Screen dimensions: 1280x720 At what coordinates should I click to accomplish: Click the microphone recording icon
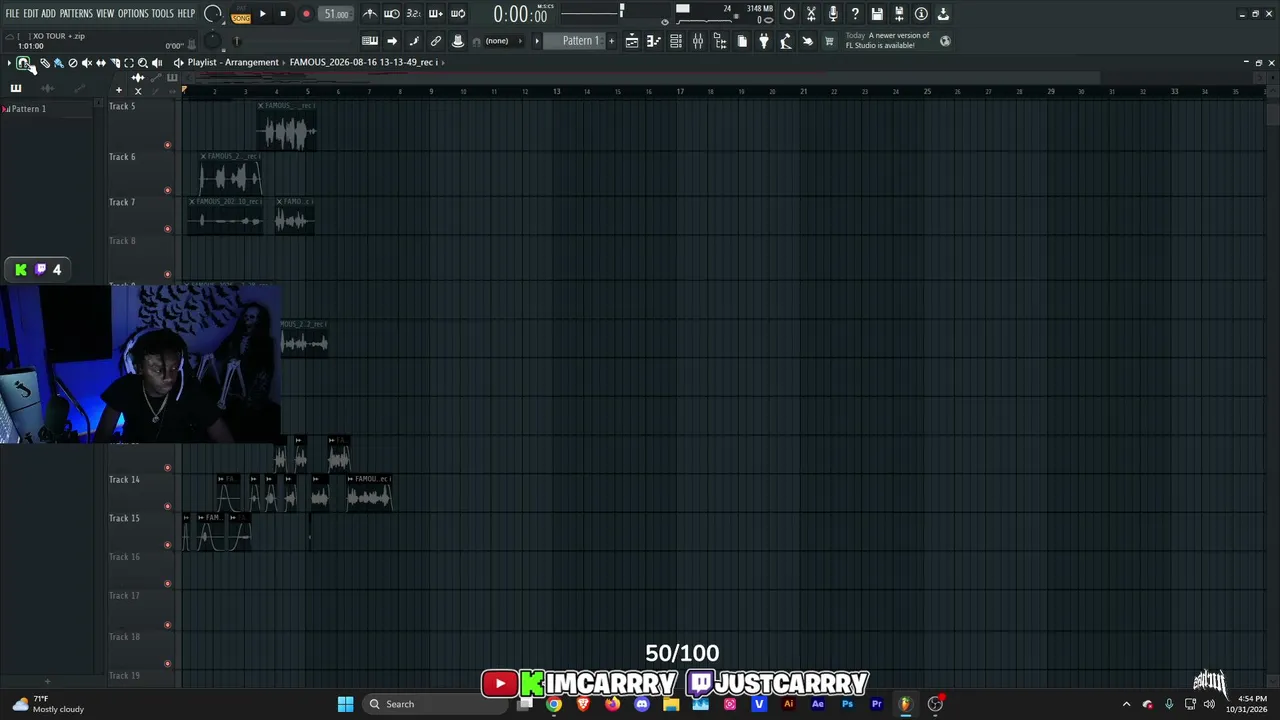point(833,14)
